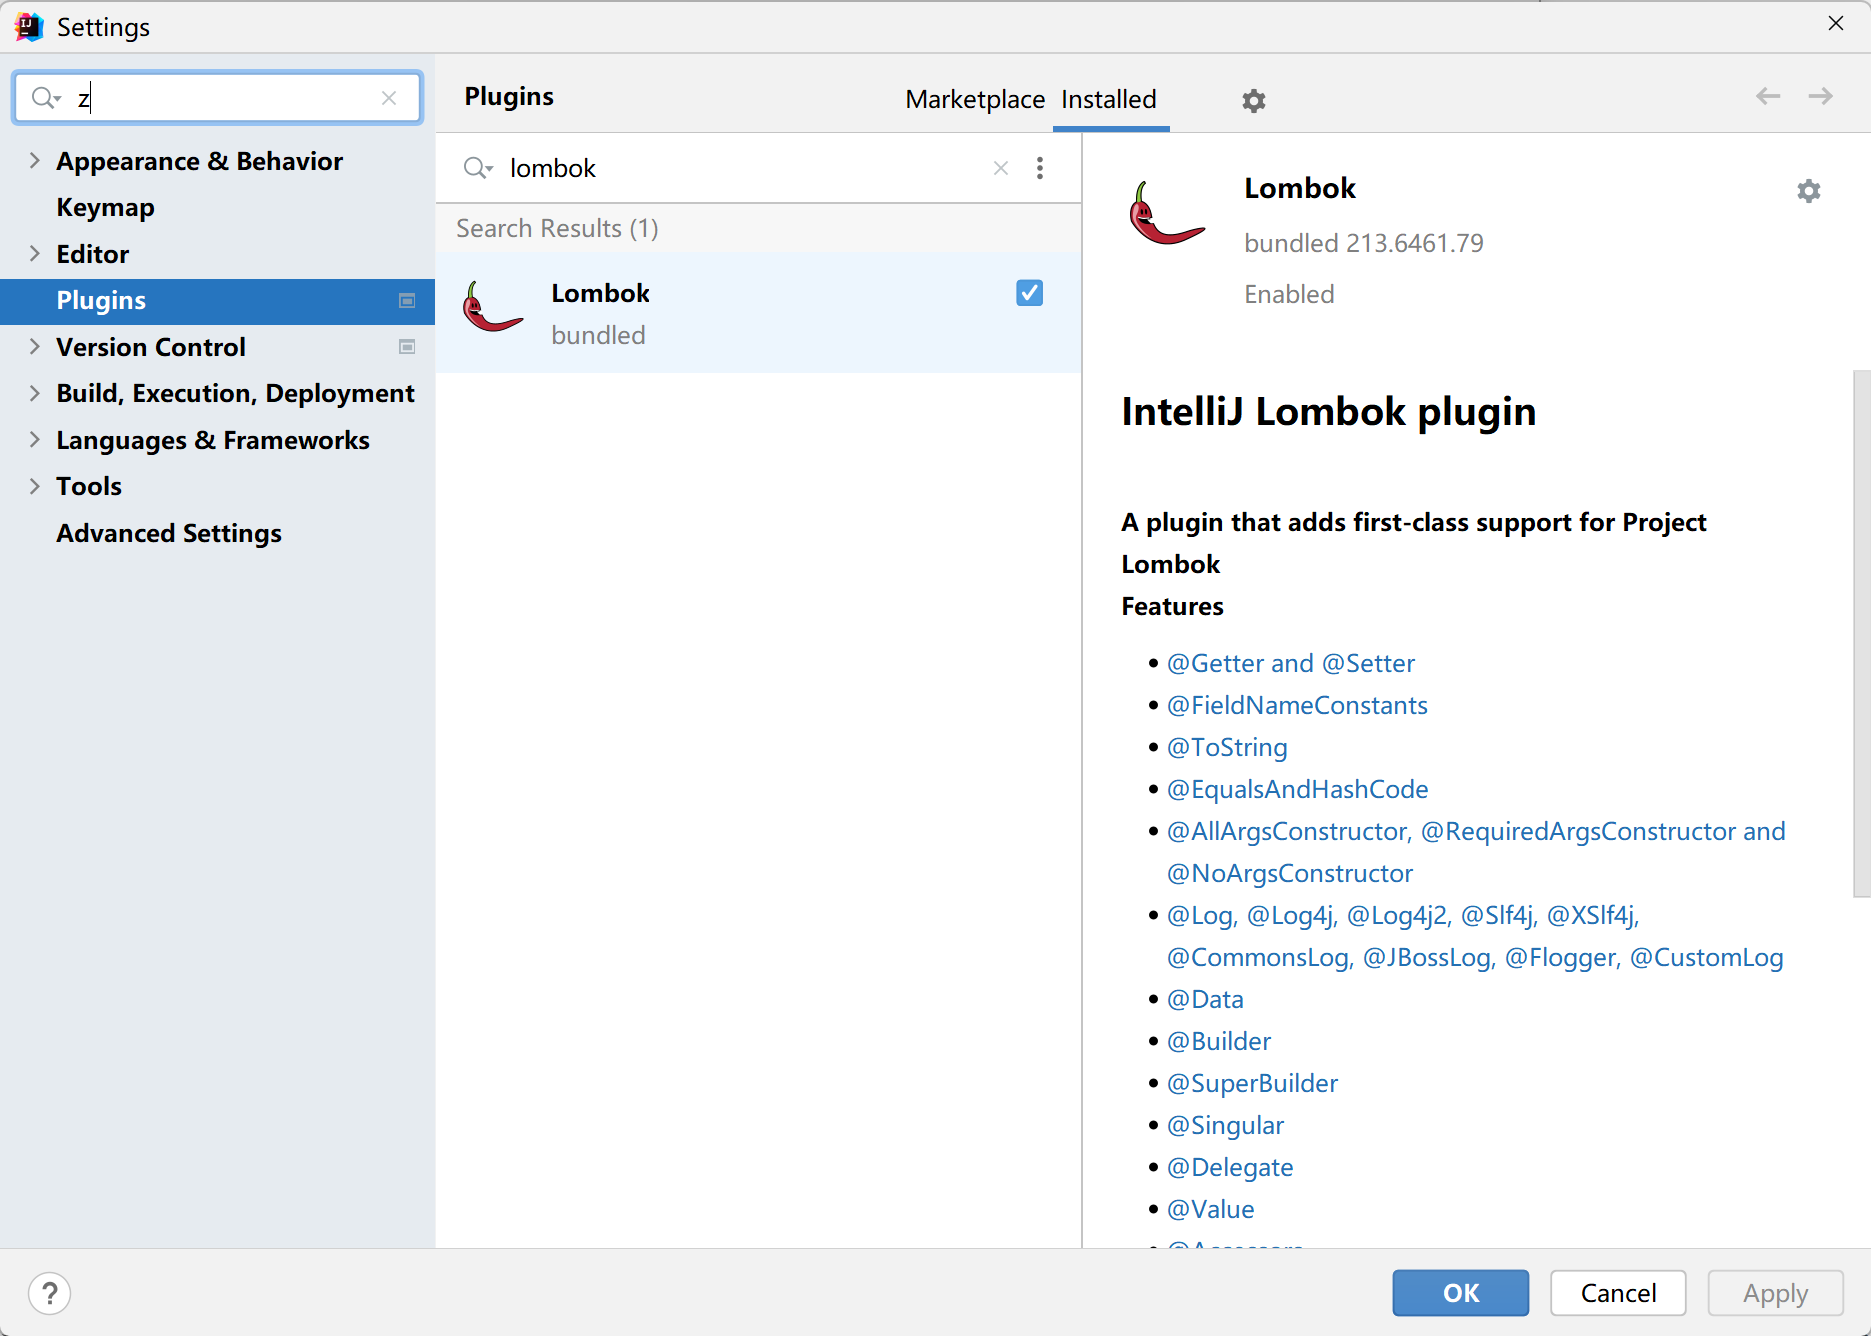Click the project-level marker icon beside Version Control

407,347
